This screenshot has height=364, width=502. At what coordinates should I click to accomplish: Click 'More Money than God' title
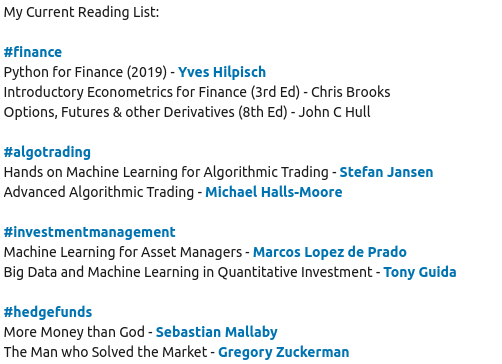[74, 332]
